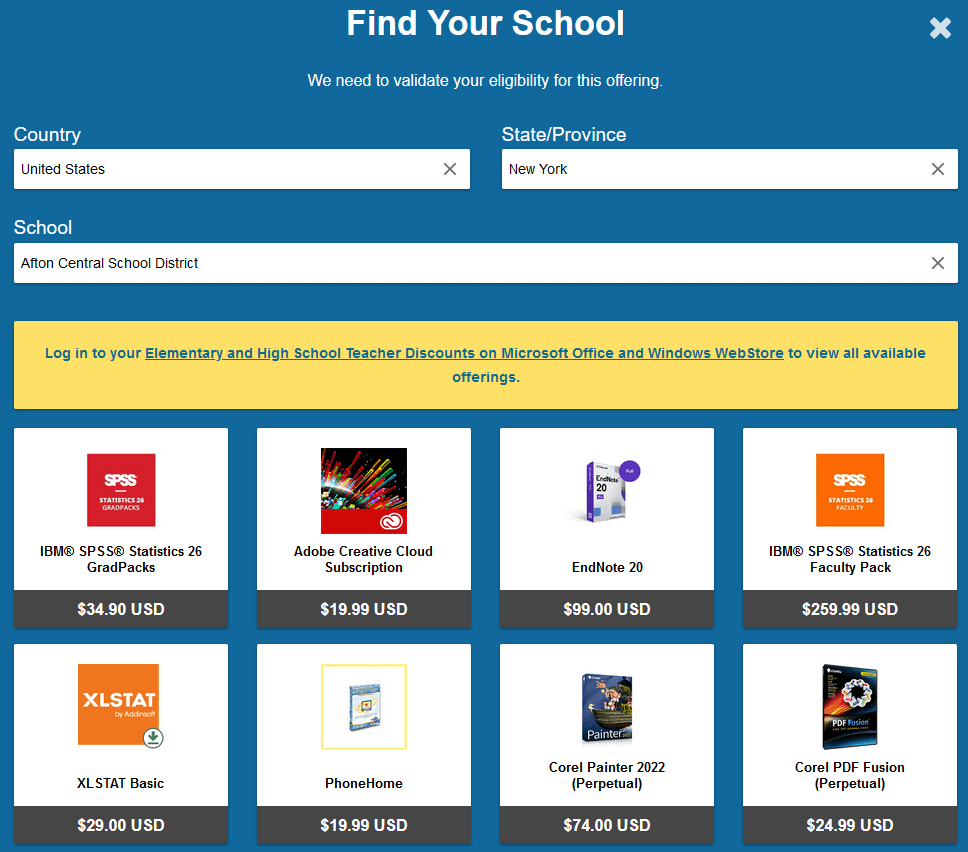Select the EndNote 20 box icon
Screen dimensions: 968x852
607,490
